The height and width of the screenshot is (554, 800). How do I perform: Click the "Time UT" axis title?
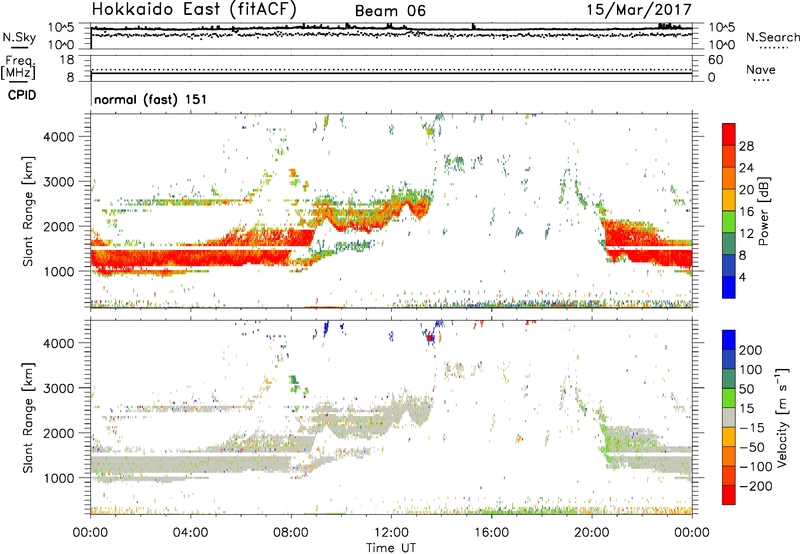coord(391,548)
